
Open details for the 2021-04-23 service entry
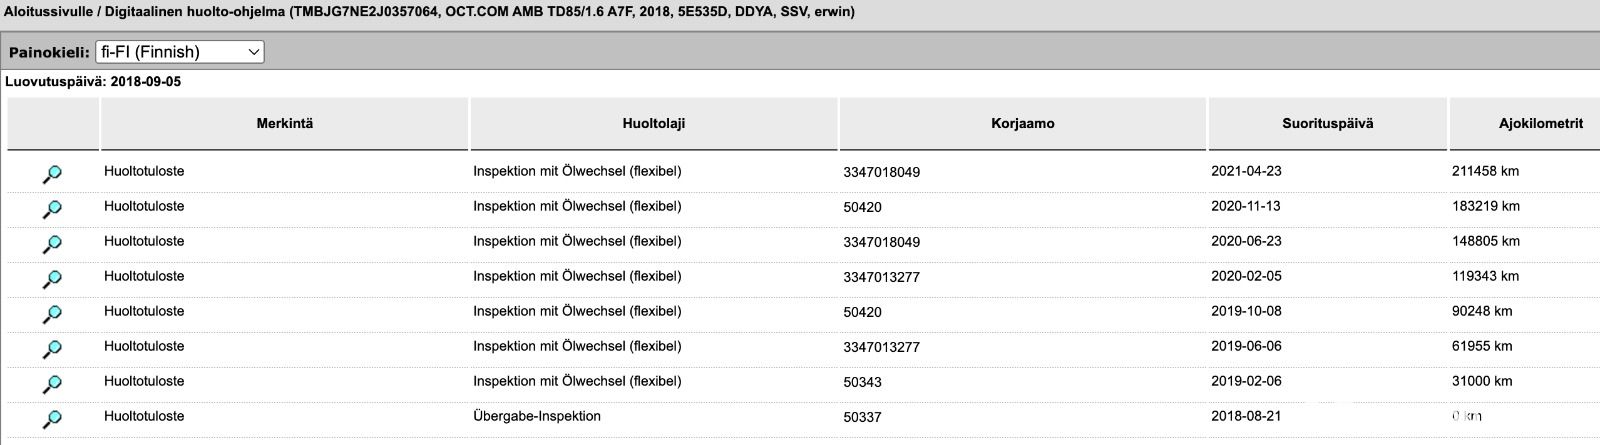pyautogui.click(x=52, y=174)
